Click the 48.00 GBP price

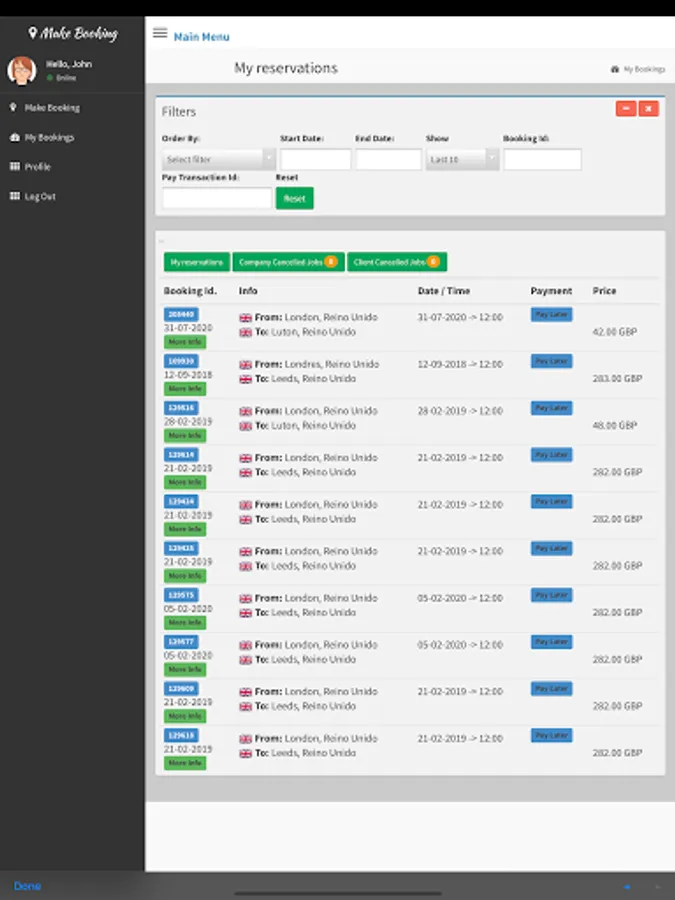tap(615, 425)
